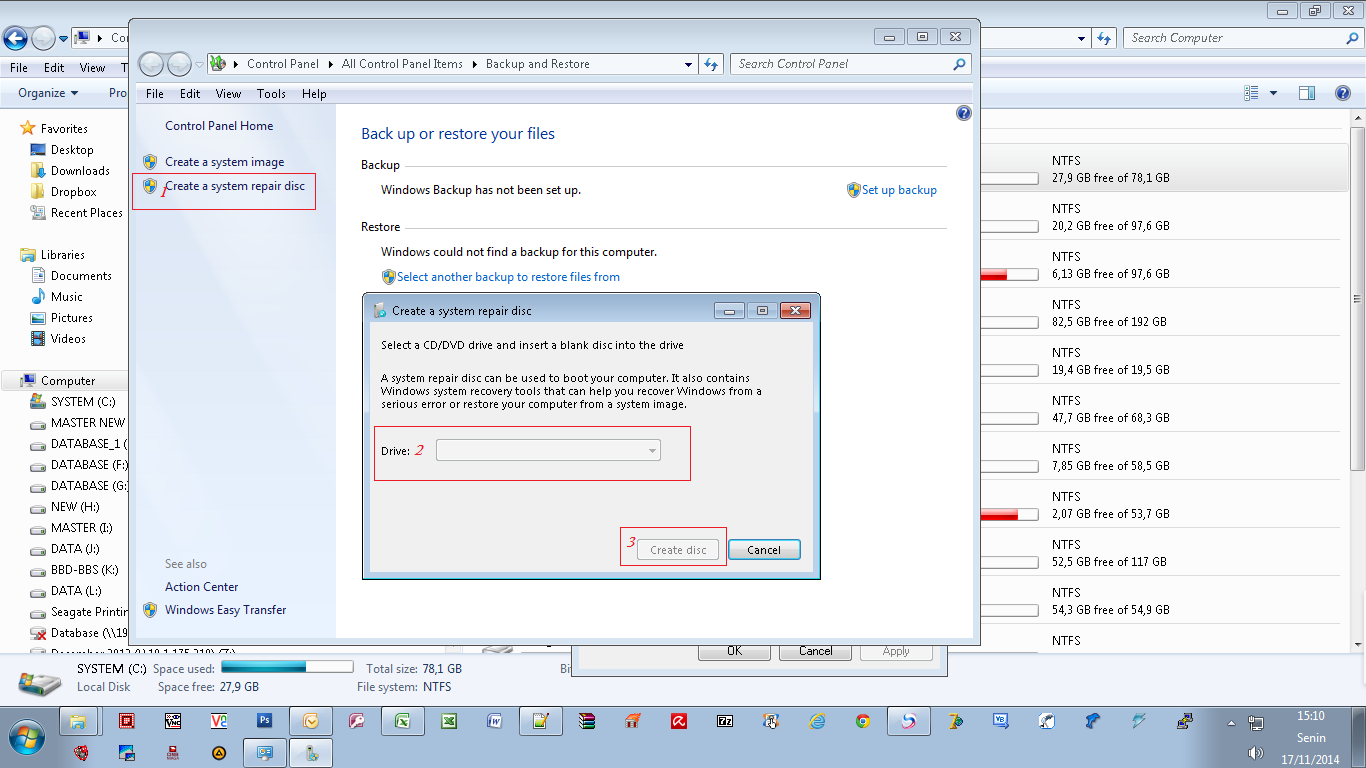The height and width of the screenshot is (768, 1366).
Task: Click the network icon in system tray
Action: coord(1256,722)
